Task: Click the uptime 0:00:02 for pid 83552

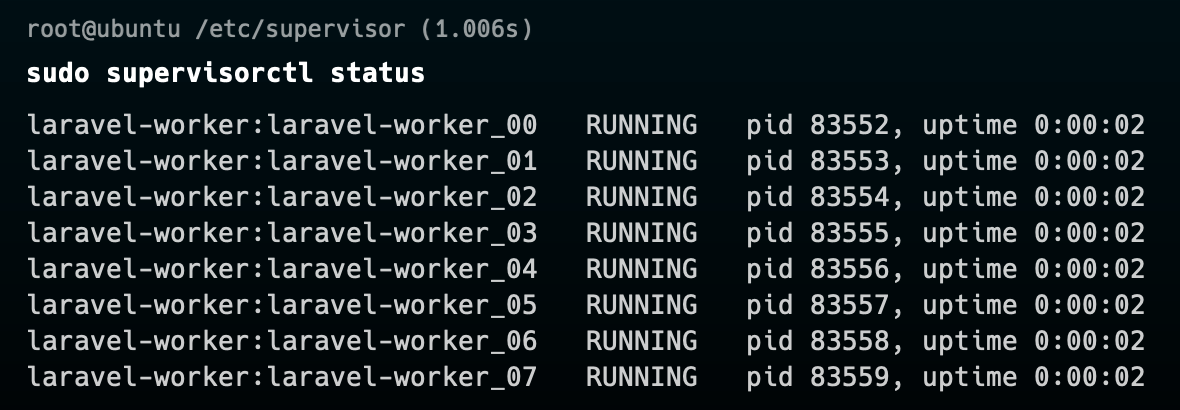Action: click(x=1034, y=125)
